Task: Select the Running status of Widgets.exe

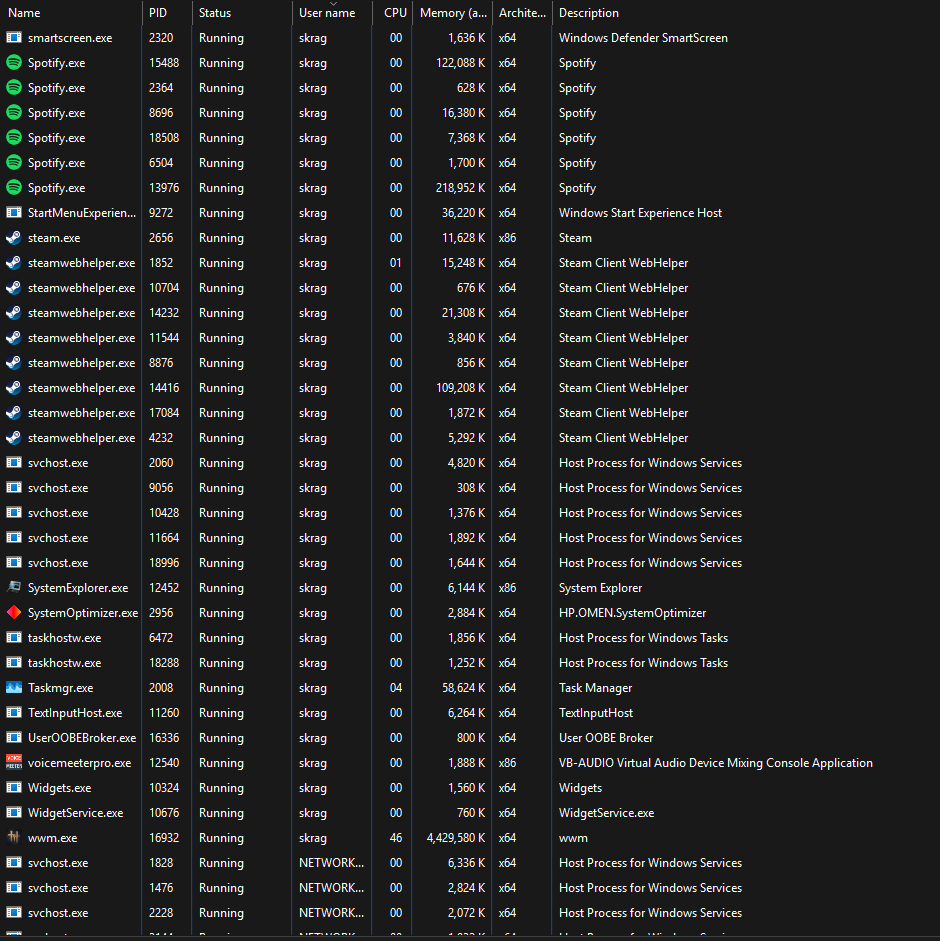Action: [221, 787]
